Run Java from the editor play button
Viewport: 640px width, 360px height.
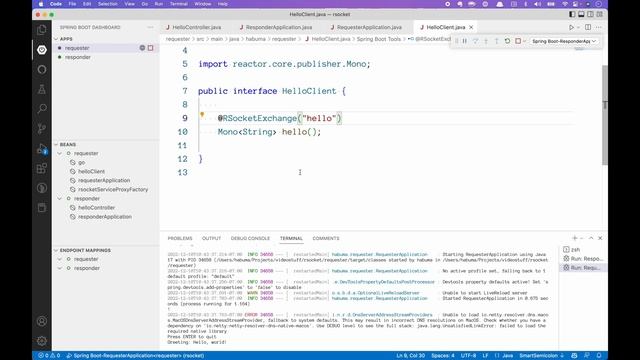571,27
